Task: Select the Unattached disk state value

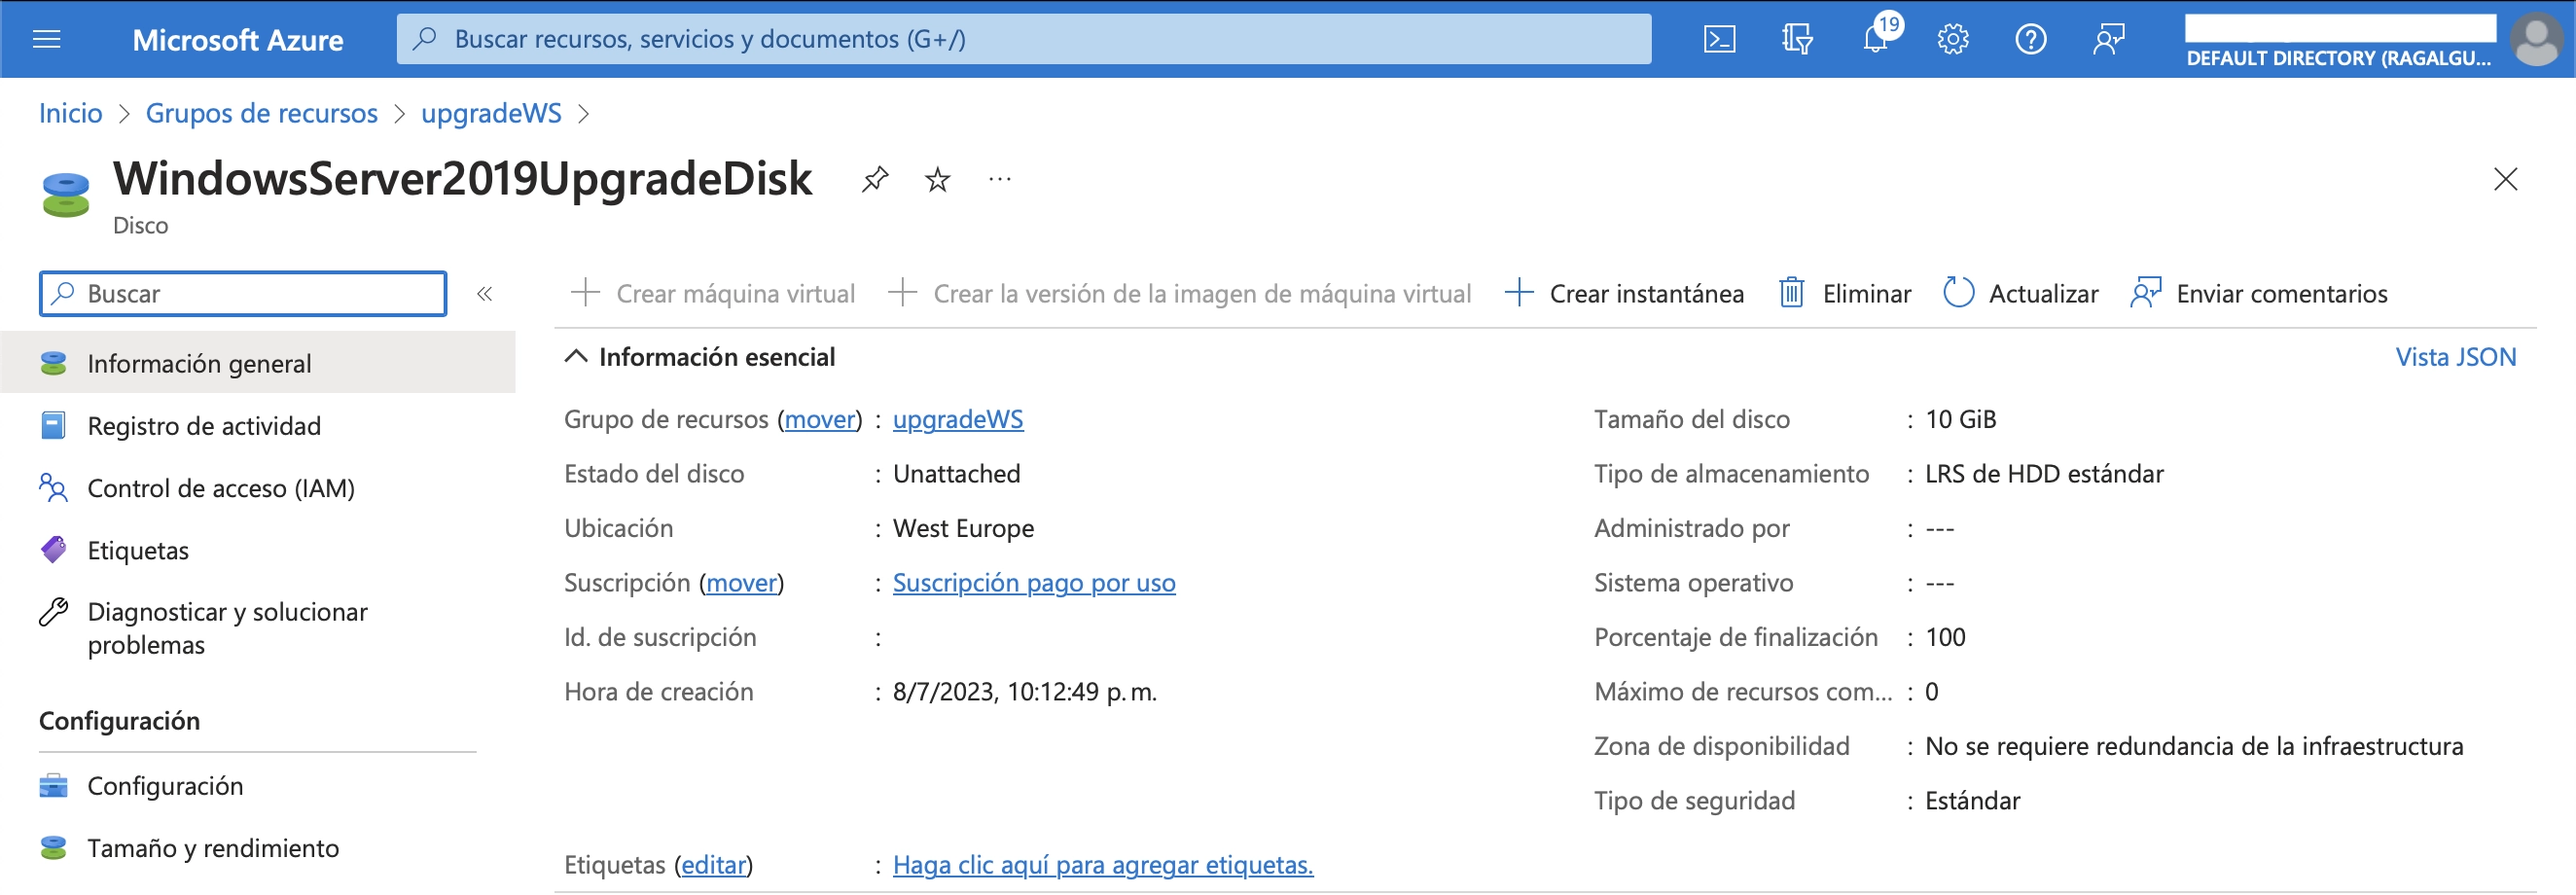Action: tap(956, 474)
